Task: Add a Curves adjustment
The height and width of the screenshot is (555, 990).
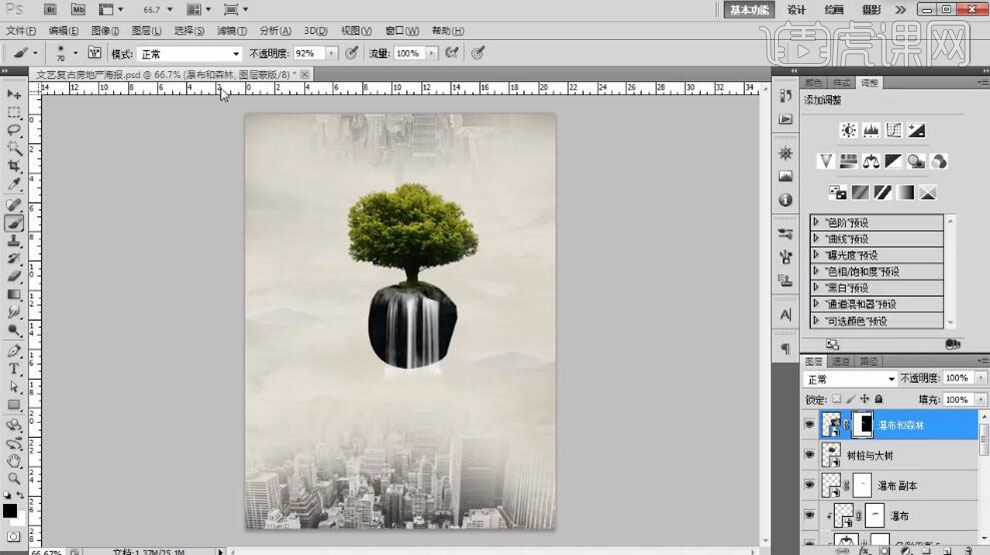Action: pos(894,131)
